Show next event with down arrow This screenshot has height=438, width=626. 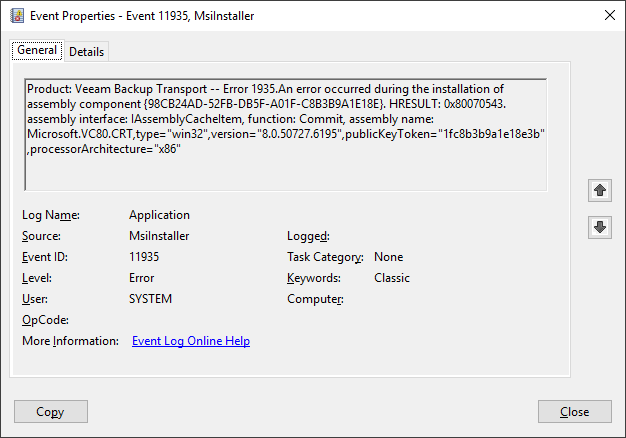(600, 227)
